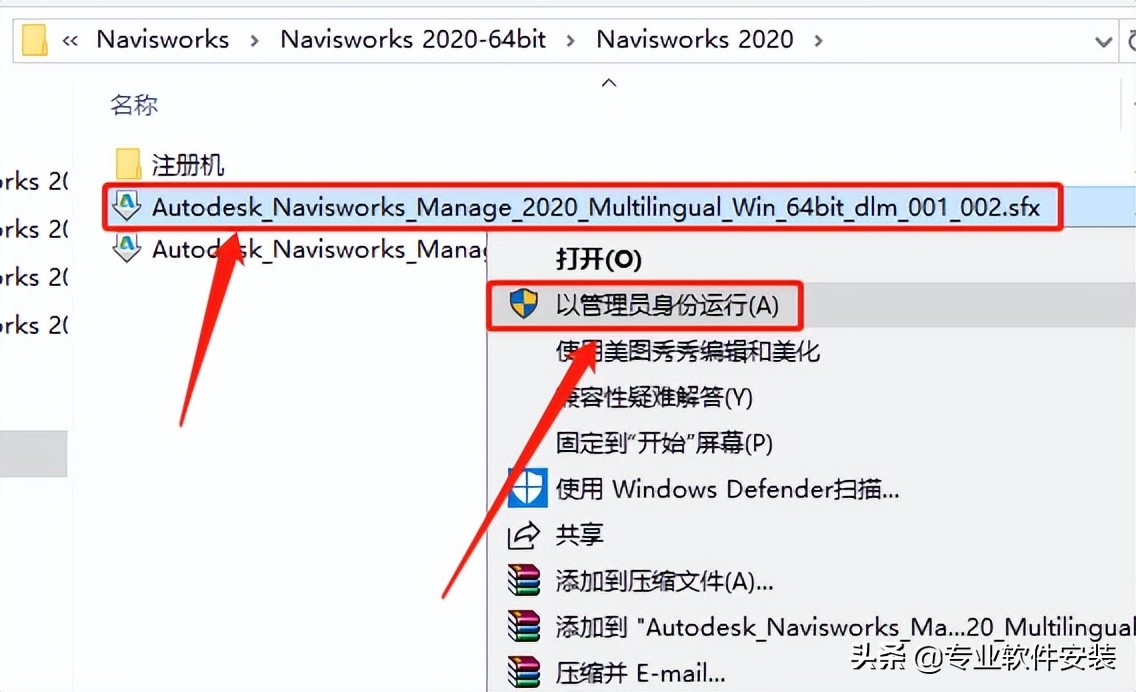Click the Navisworks 2020 breadcrumb segment
Screen dimensions: 1136x692
tap(695, 39)
